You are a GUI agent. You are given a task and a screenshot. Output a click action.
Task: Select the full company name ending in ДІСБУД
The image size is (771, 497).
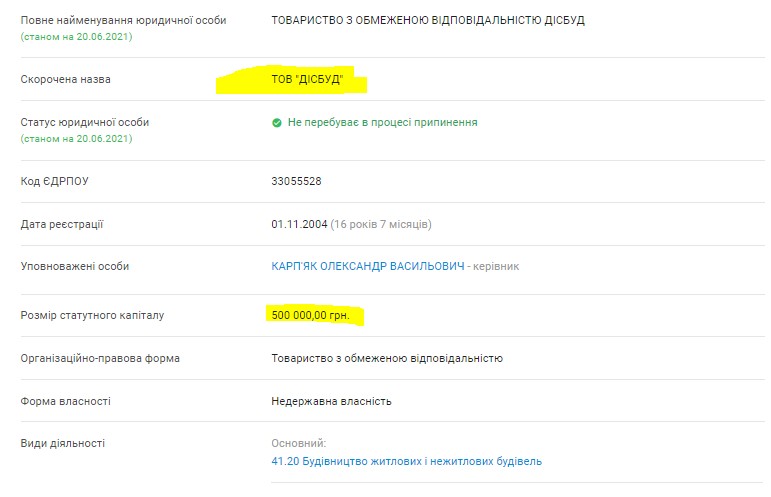[x=428, y=20]
